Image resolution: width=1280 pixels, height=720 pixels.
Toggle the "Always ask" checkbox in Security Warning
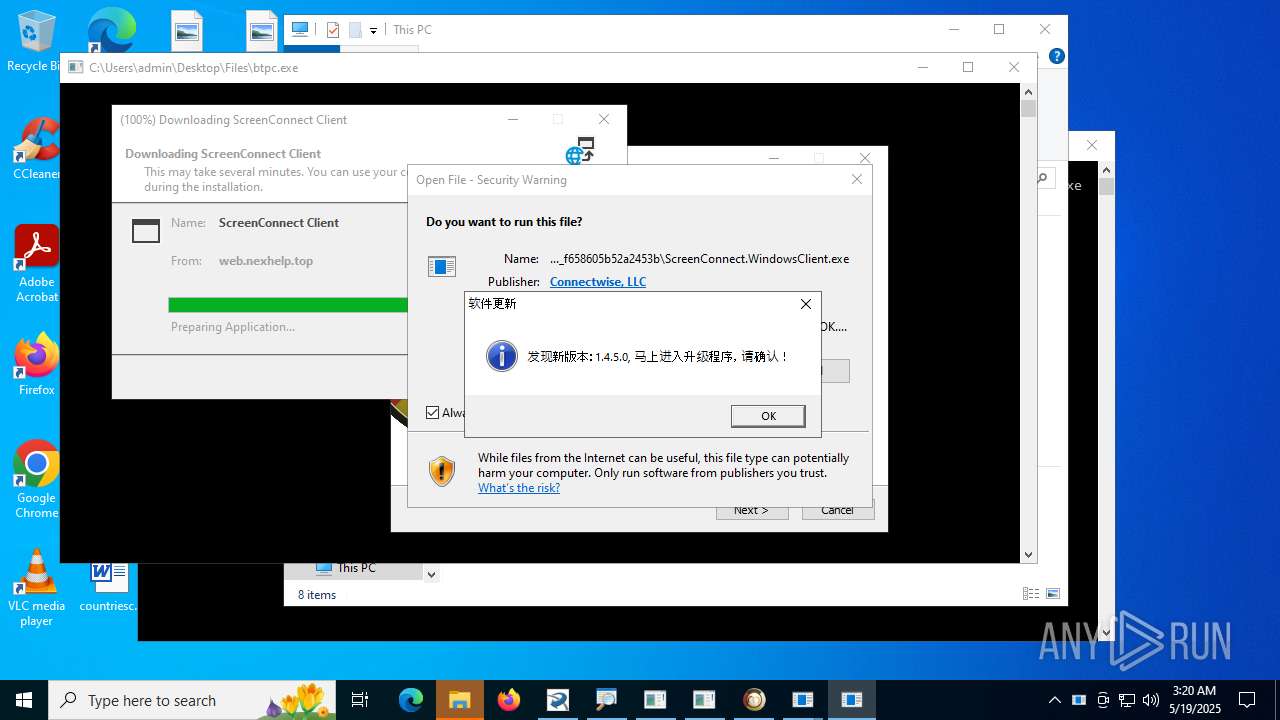(x=433, y=412)
